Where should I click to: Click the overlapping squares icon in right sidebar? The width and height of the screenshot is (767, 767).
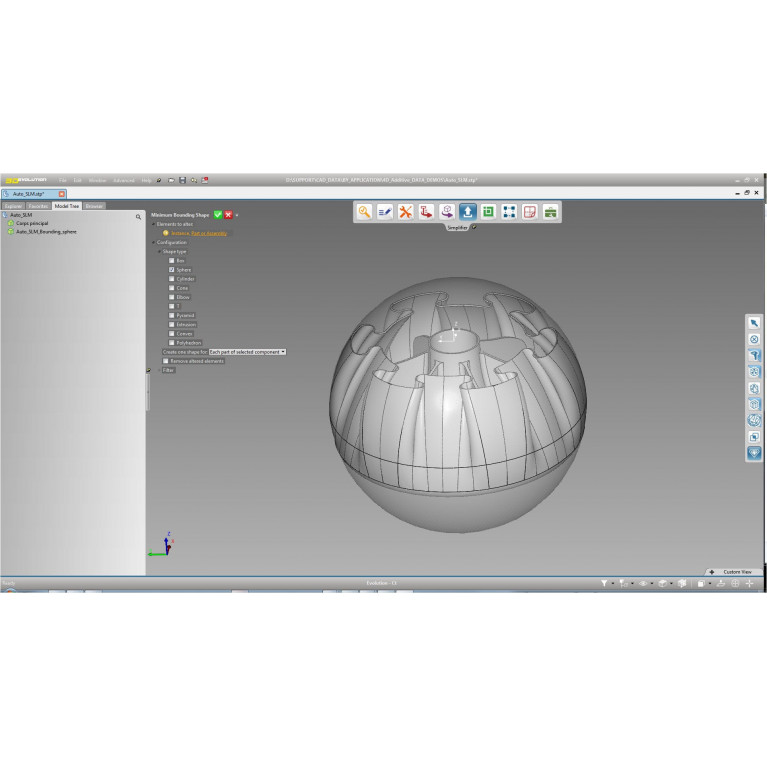coord(754,437)
